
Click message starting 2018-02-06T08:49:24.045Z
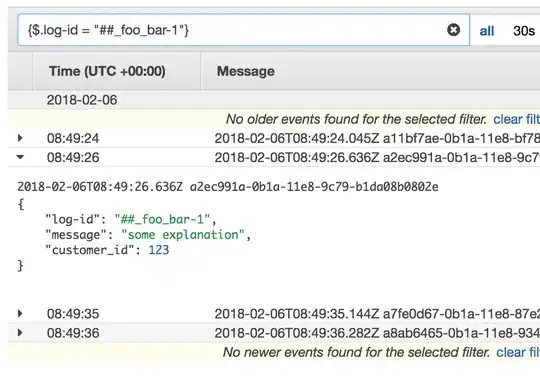(x=377, y=138)
